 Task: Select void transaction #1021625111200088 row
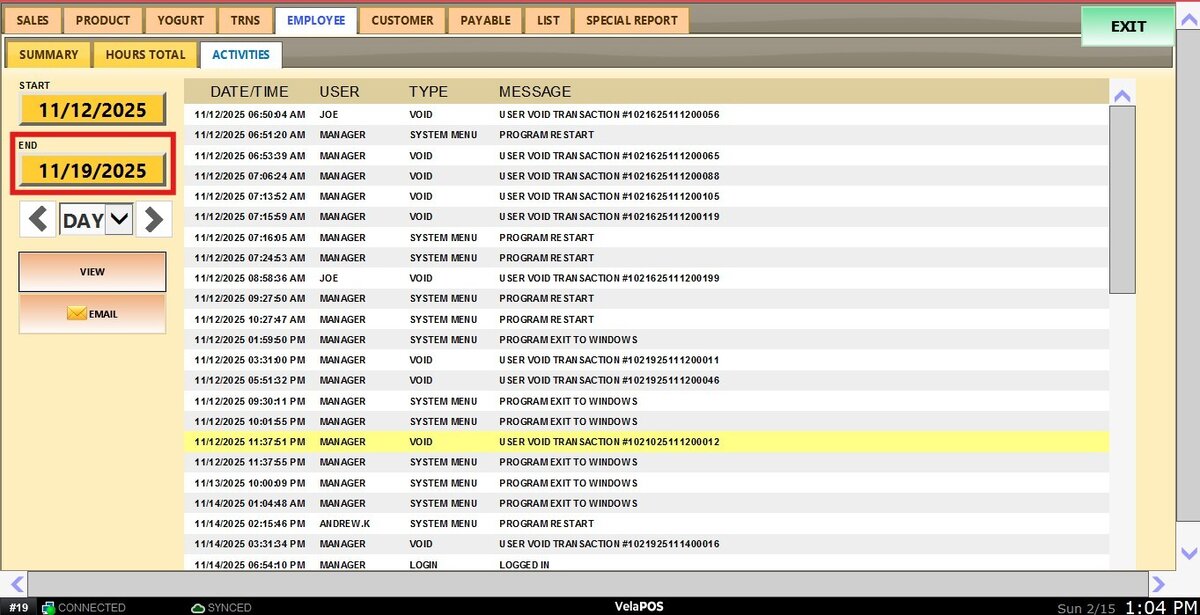click(x=646, y=176)
